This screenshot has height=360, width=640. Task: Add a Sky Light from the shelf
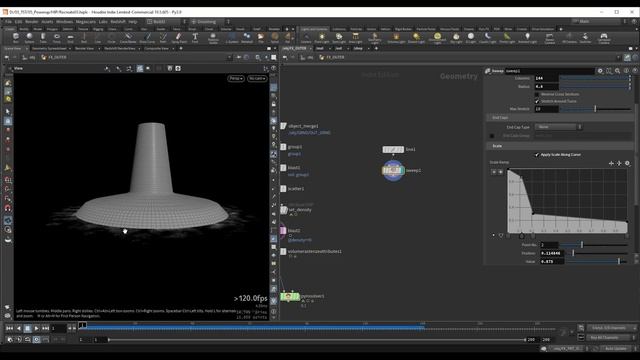tap(456, 38)
